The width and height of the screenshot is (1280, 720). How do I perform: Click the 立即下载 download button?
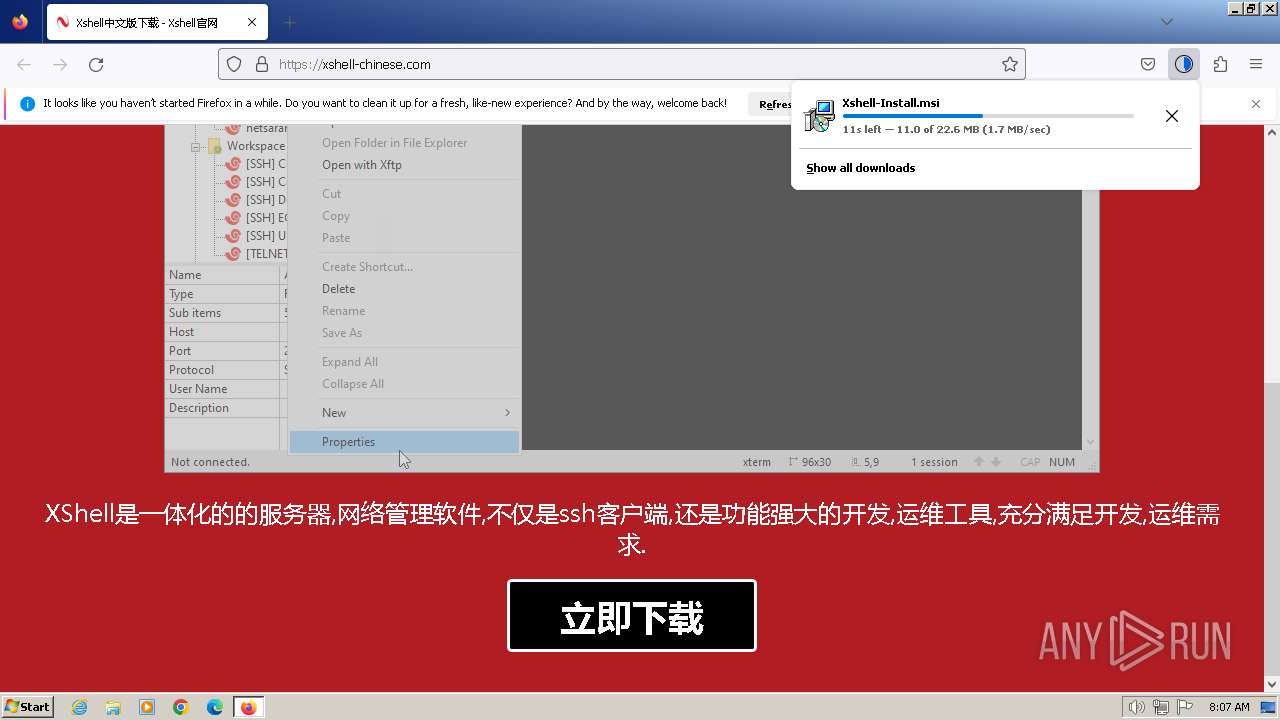click(632, 616)
